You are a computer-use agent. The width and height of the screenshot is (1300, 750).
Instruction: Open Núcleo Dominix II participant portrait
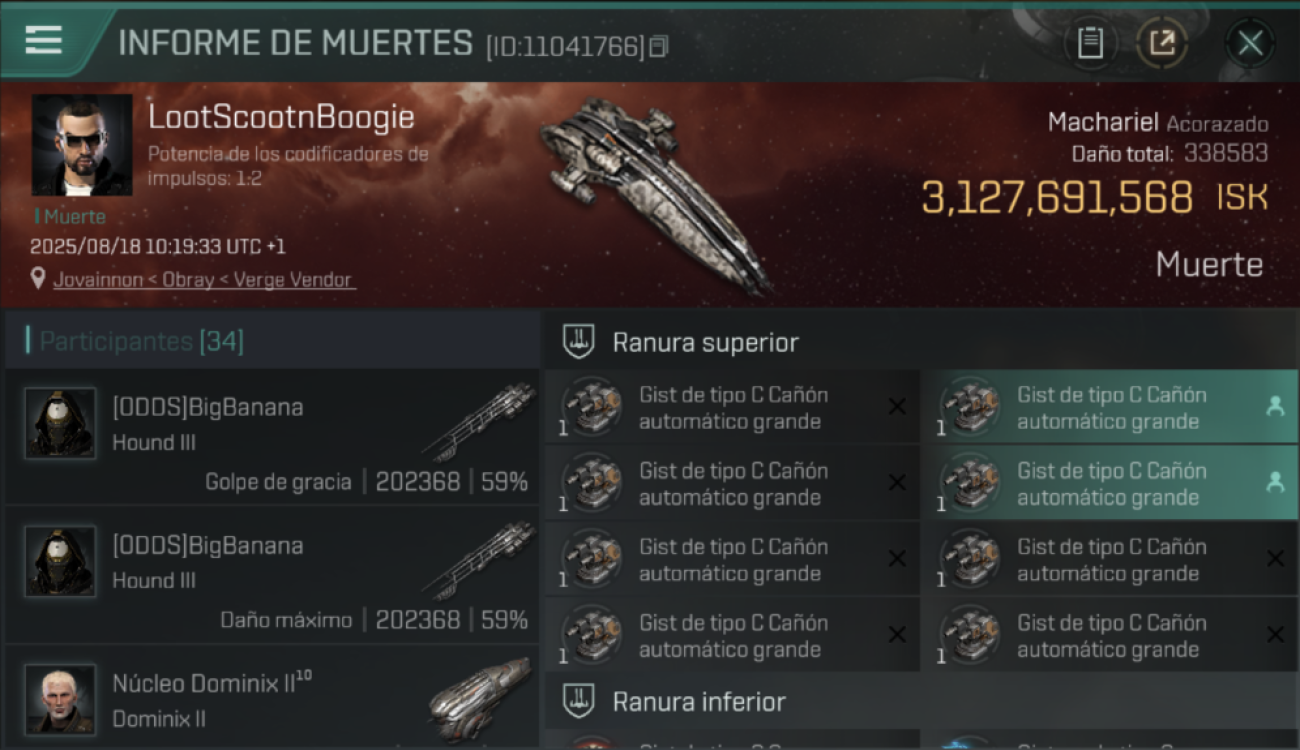point(60,699)
